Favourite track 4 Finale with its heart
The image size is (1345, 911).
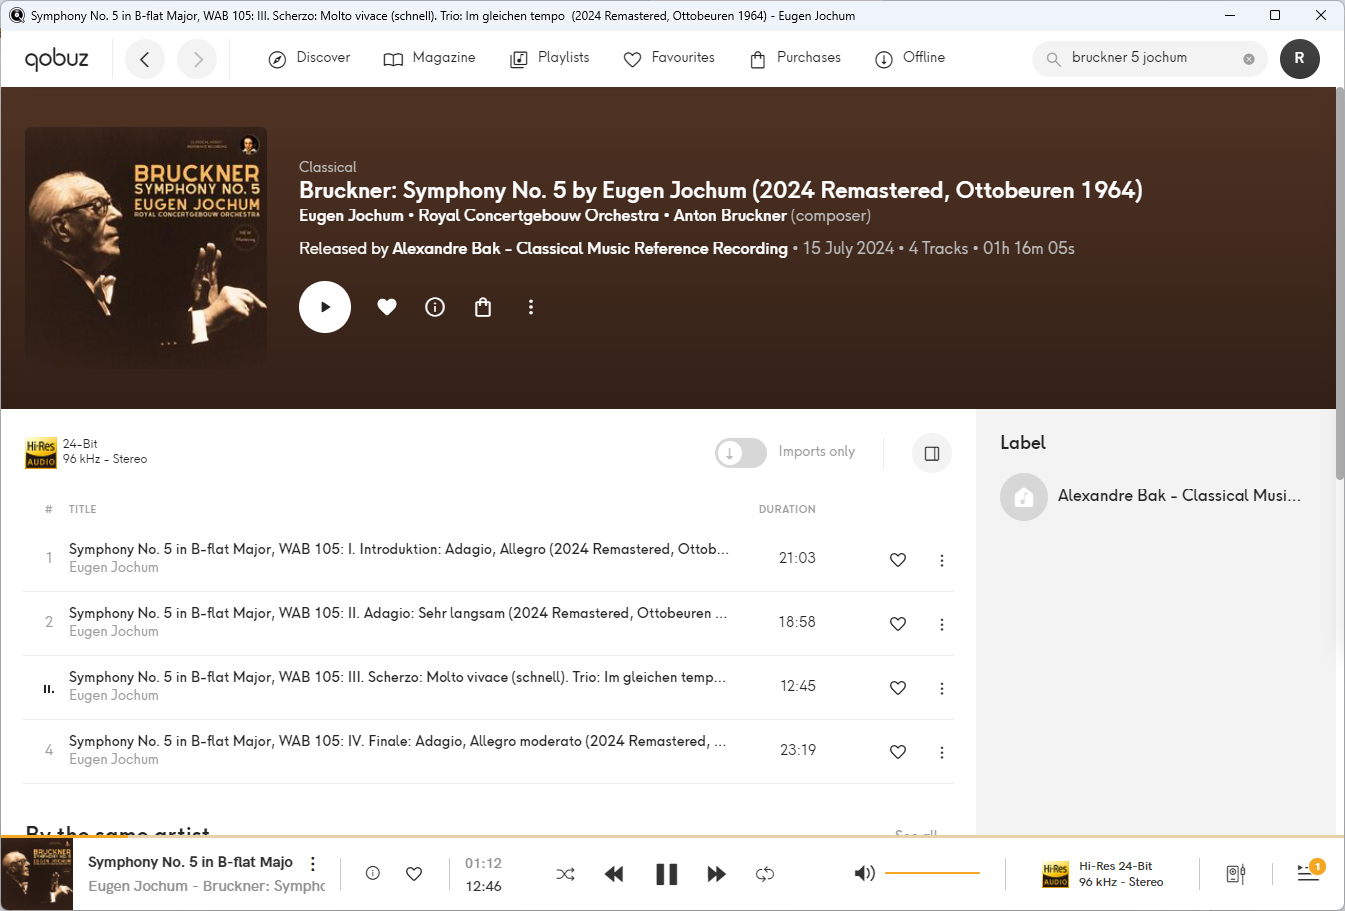pos(898,752)
